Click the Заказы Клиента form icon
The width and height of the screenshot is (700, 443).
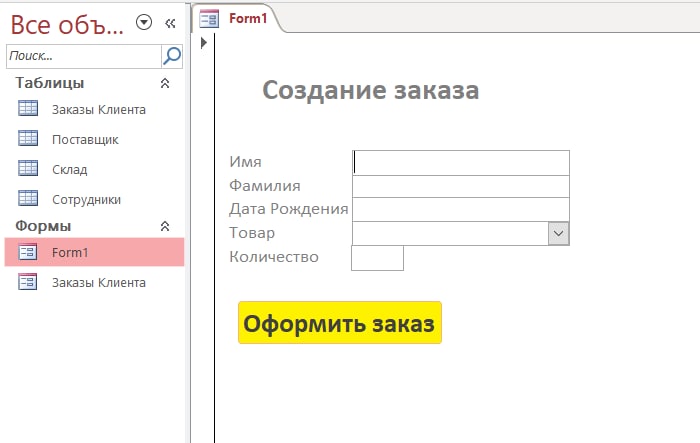coord(28,282)
